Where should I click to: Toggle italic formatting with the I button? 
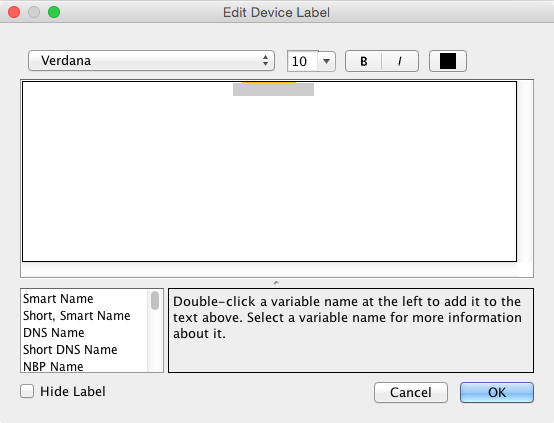click(x=400, y=61)
